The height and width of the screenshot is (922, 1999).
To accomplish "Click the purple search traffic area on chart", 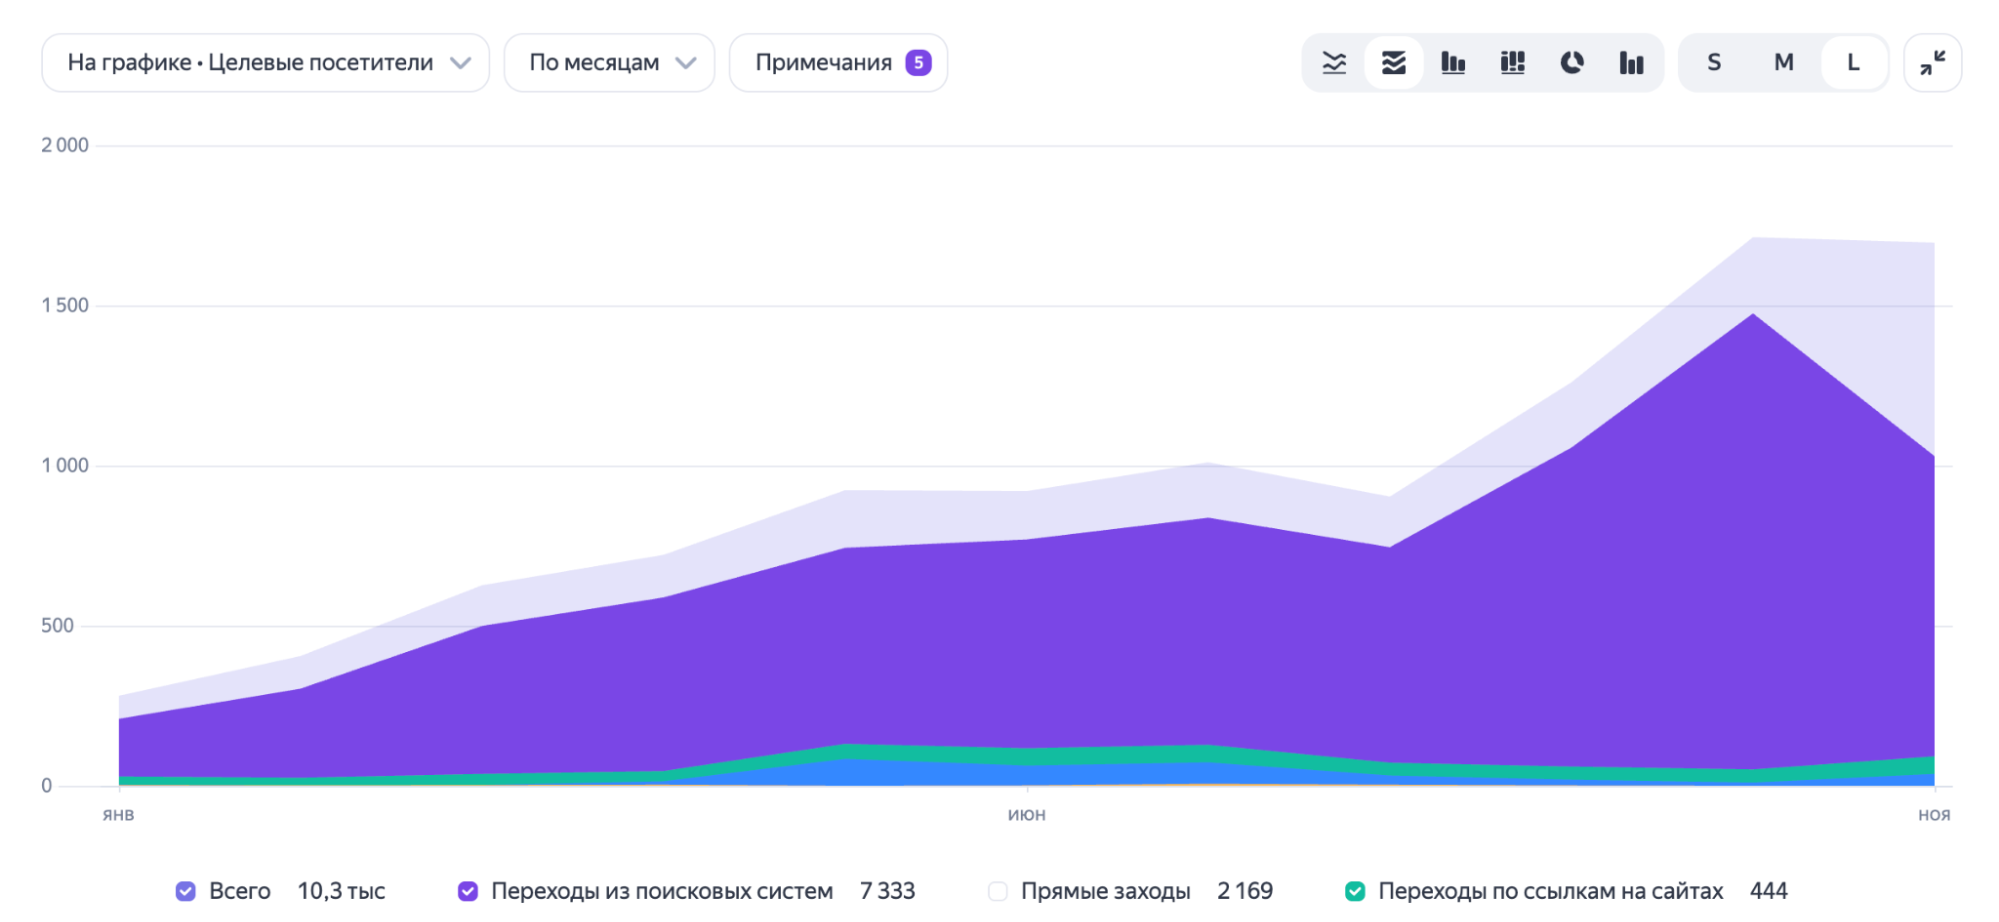I will point(1100,640).
